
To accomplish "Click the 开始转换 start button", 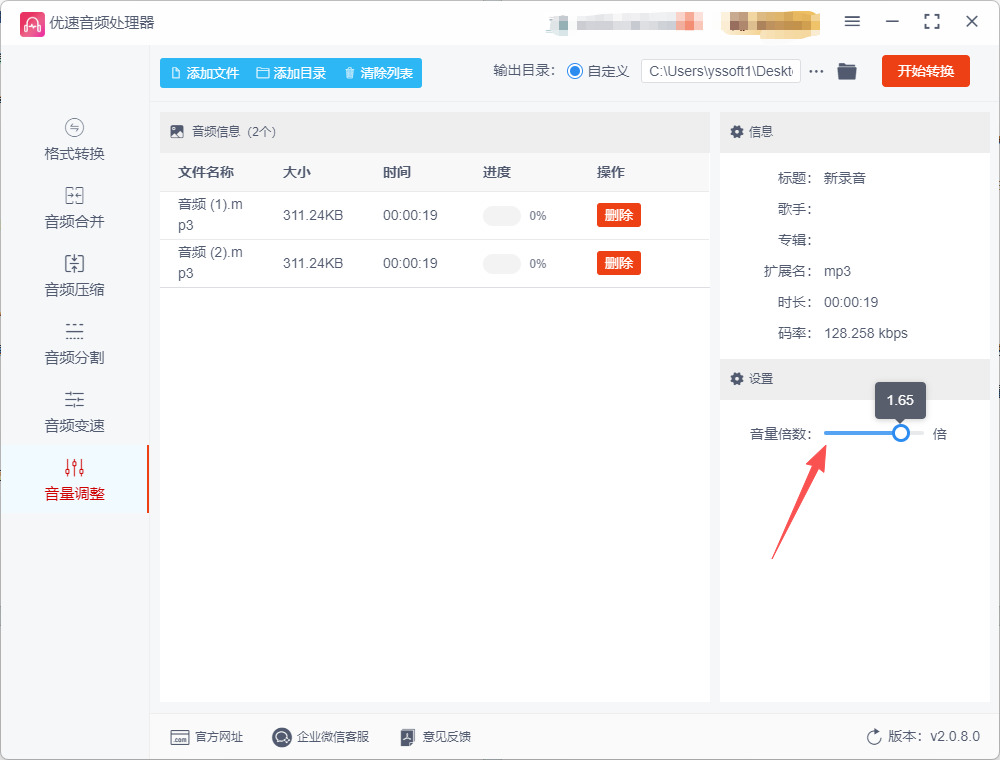I will click(x=925, y=71).
